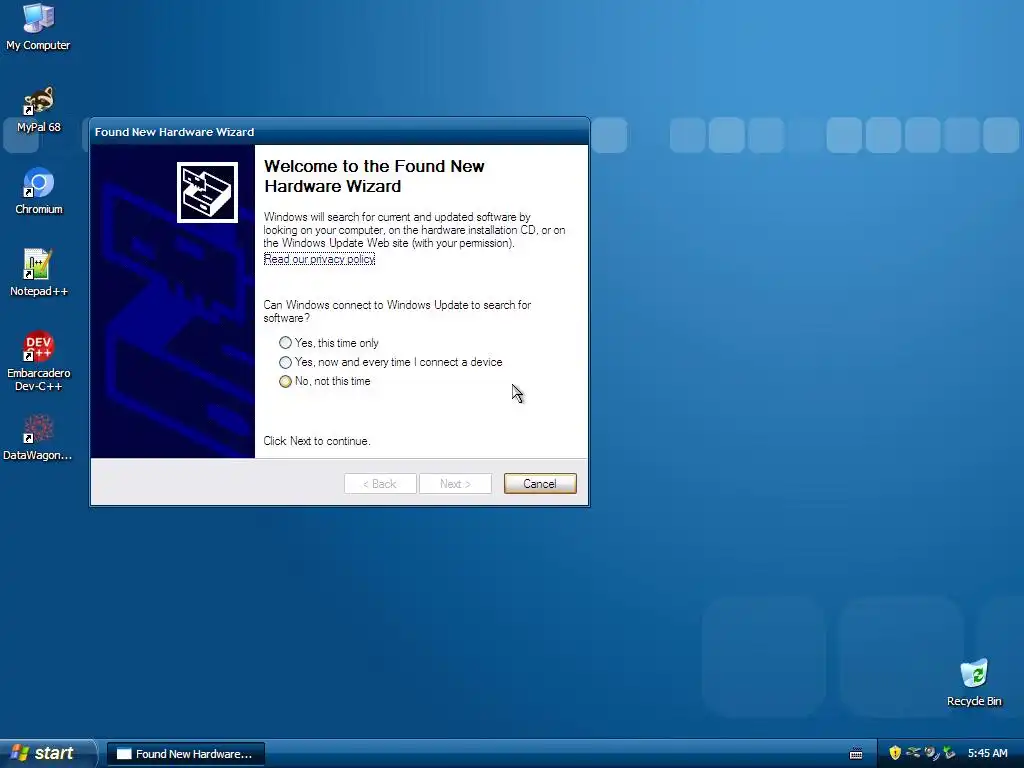The height and width of the screenshot is (768, 1024).
Task: Click the 5:45 AM taskbar clock
Action: click(987, 753)
